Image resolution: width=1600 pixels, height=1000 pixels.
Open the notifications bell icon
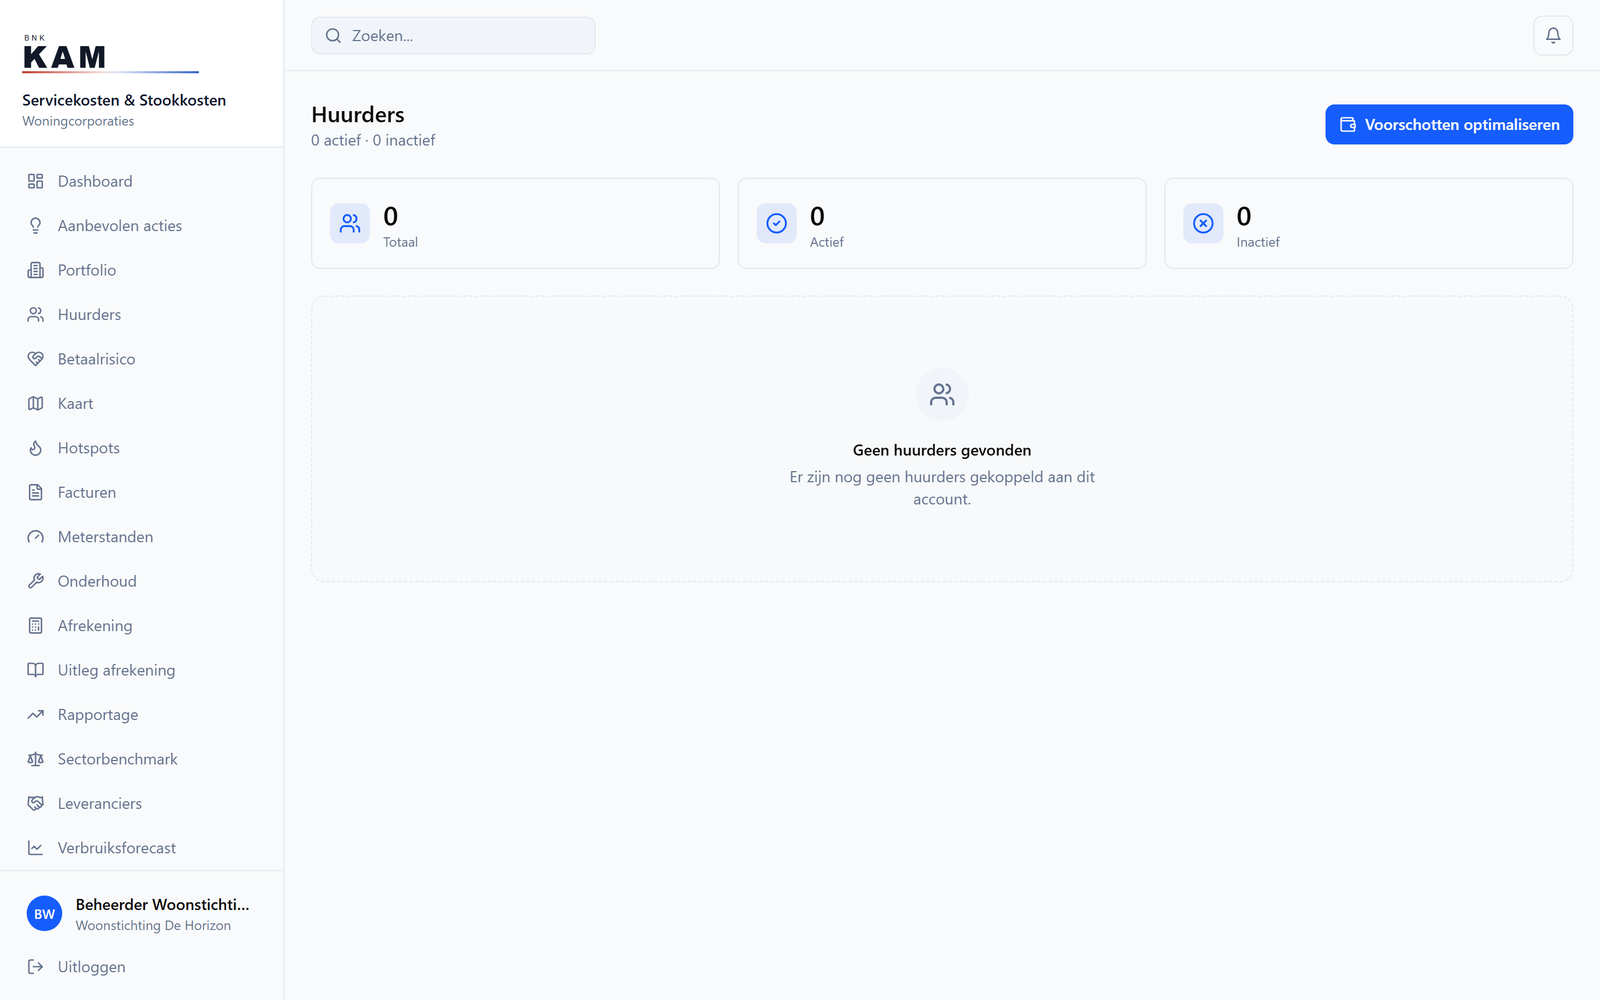[x=1553, y=36]
